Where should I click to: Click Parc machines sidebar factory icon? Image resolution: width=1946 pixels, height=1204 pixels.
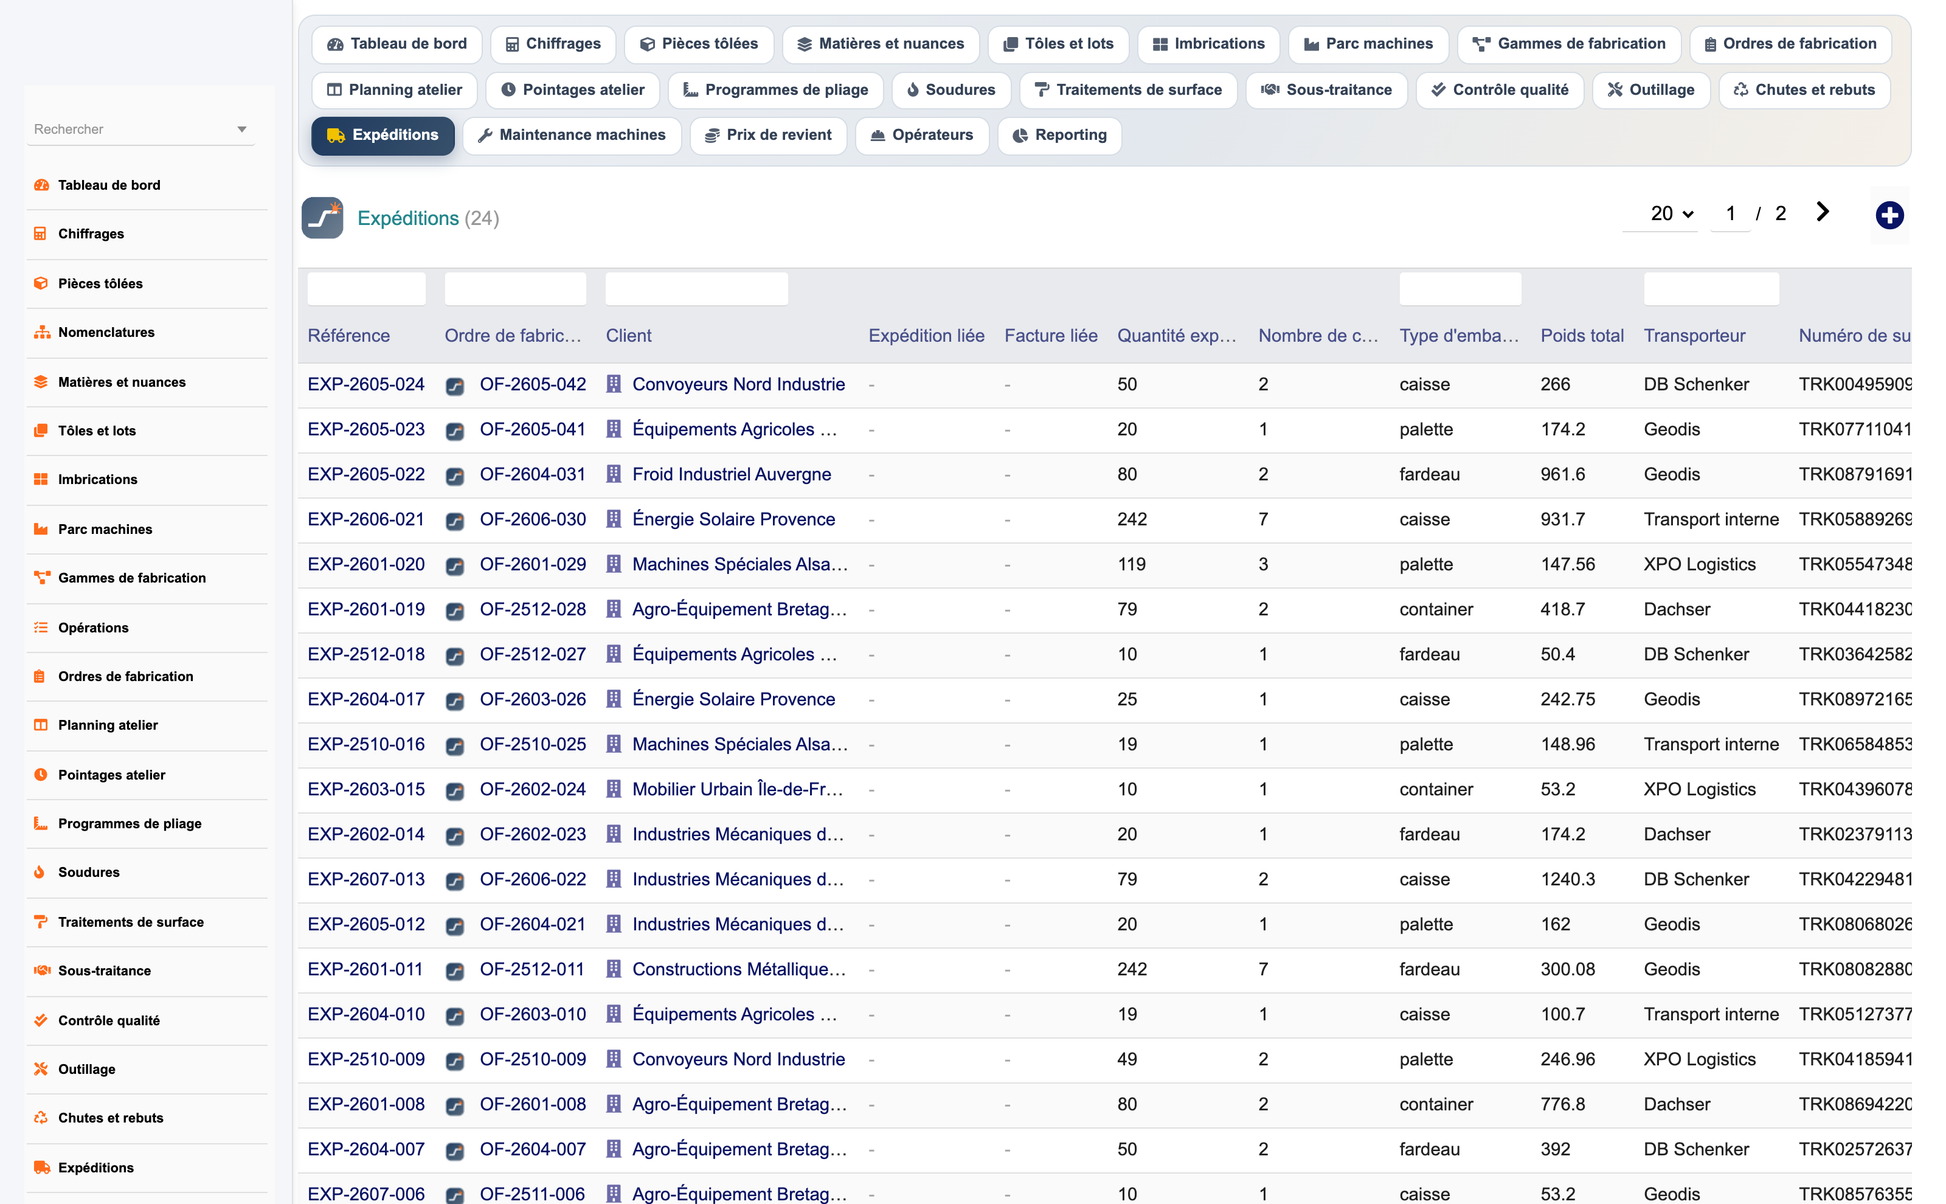point(41,529)
